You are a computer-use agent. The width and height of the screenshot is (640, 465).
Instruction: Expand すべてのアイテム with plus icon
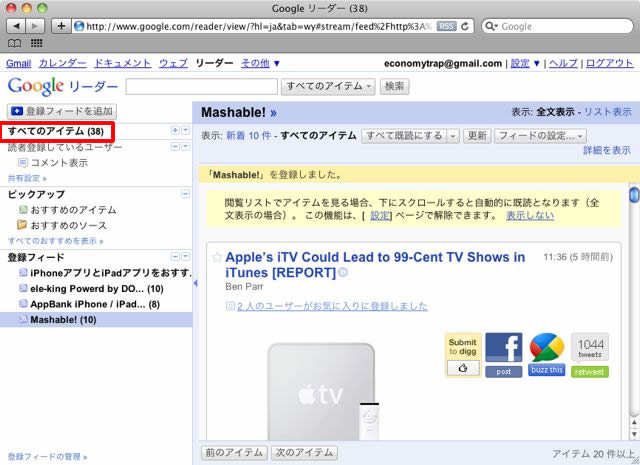pos(175,130)
